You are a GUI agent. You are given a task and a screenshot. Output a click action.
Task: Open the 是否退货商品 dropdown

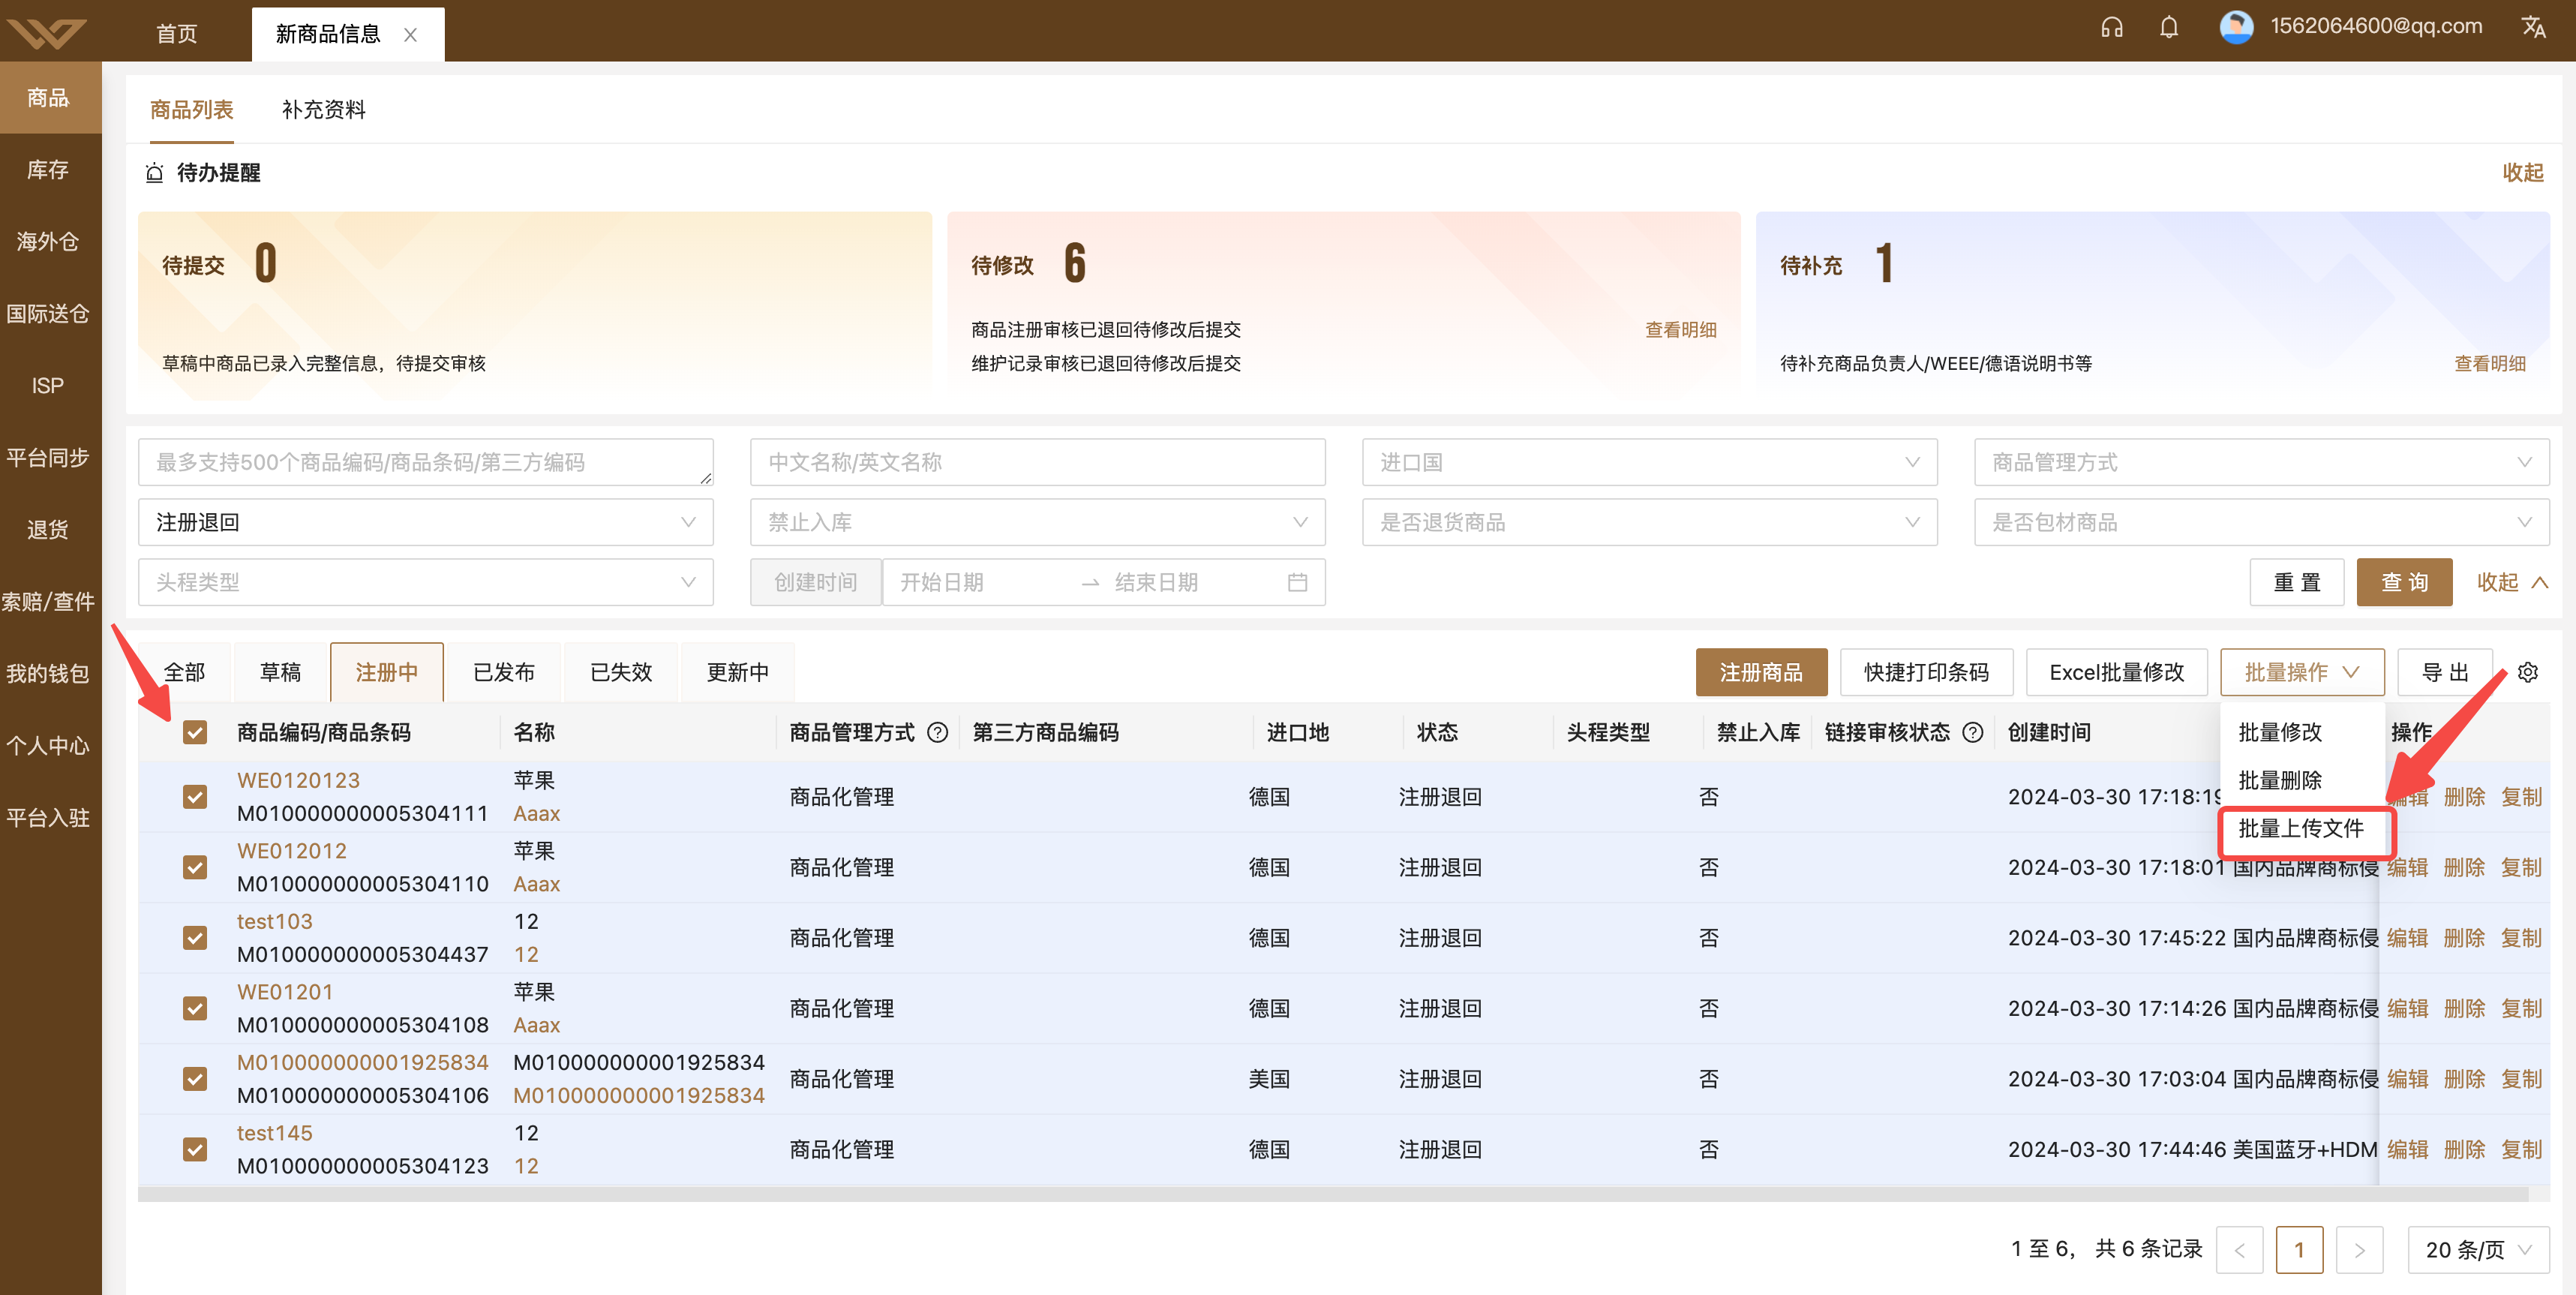(x=1649, y=522)
